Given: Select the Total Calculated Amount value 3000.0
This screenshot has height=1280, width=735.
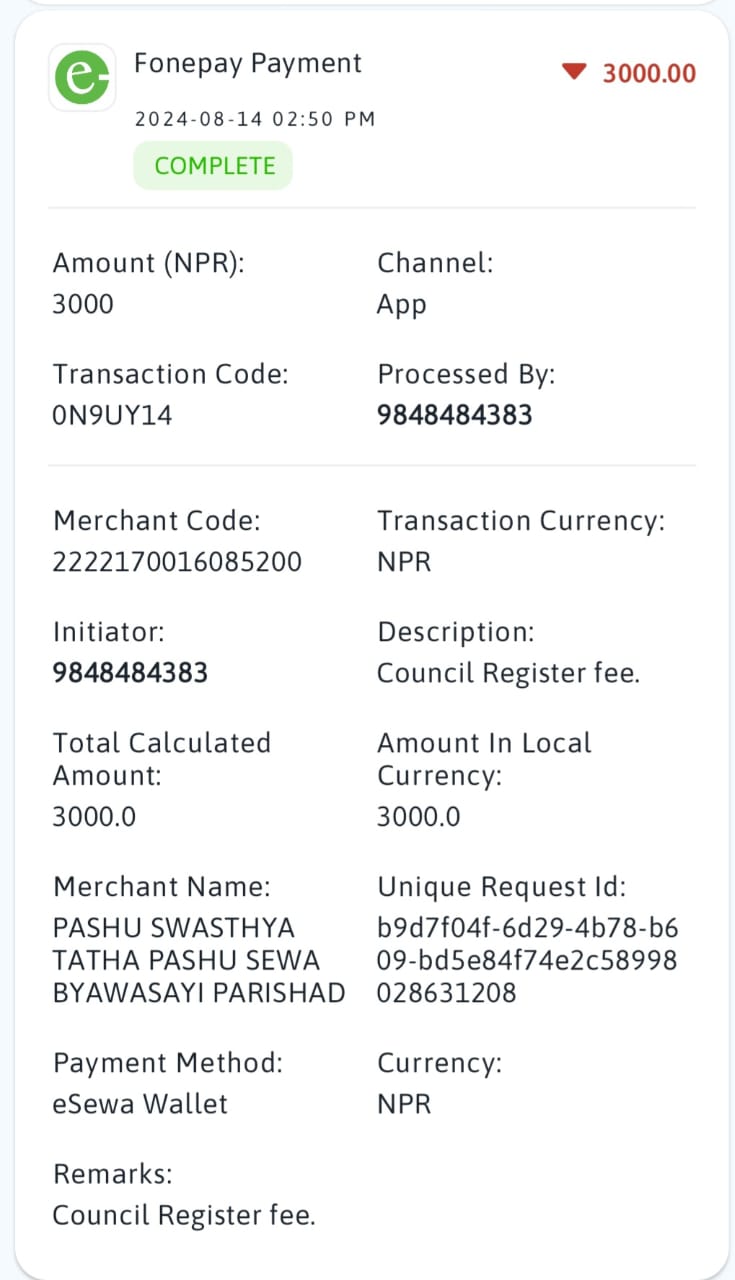Looking at the screenshot, I should point(94,817).
